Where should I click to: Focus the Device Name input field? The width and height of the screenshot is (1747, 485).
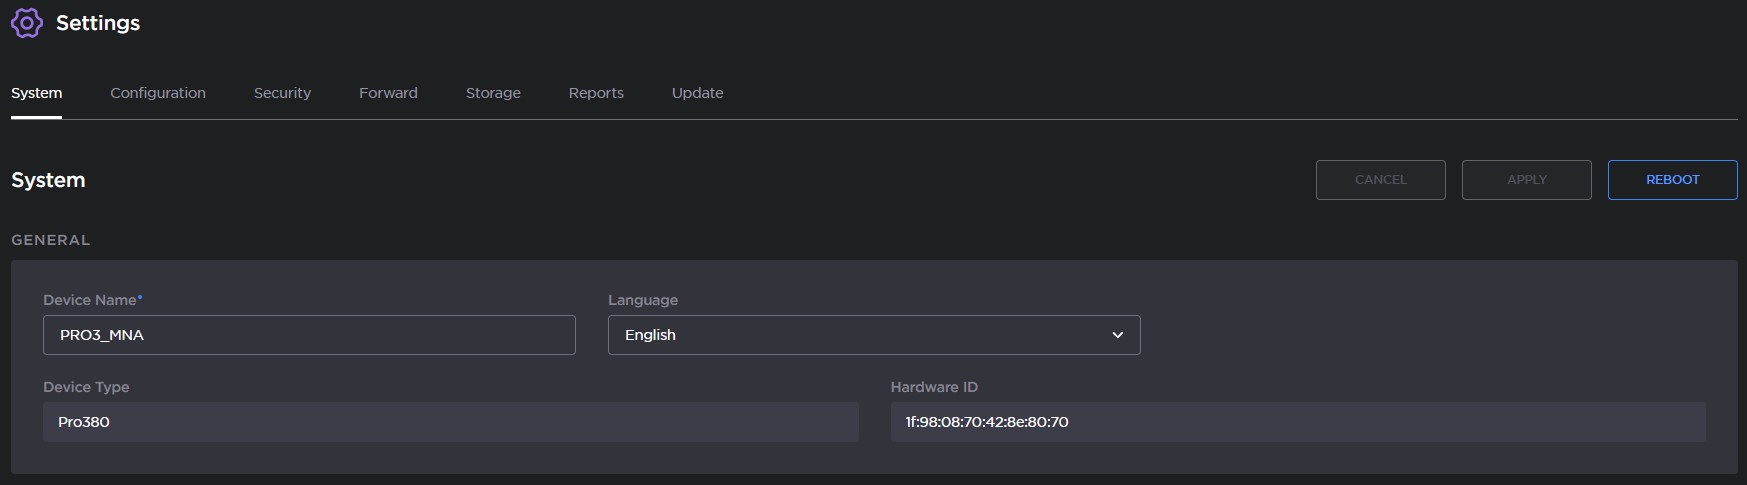(309, 335)
